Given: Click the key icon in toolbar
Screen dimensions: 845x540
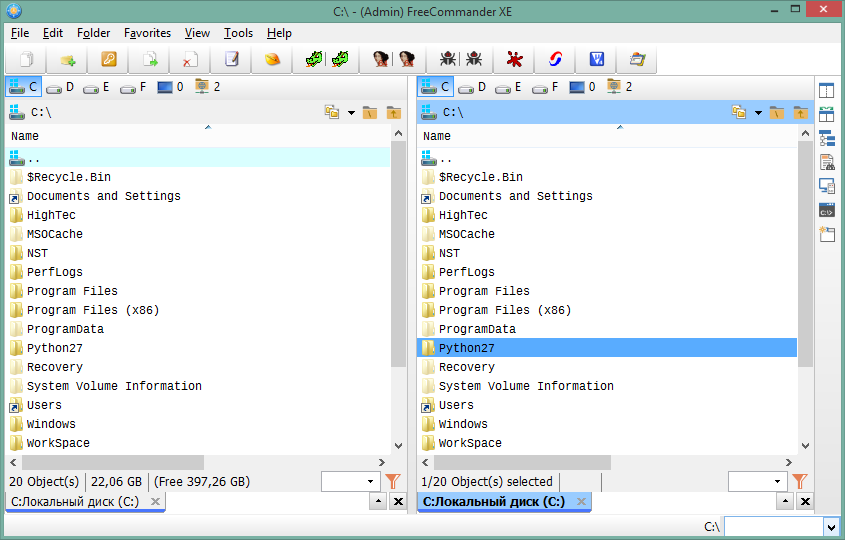Looking at the screenshot, I should click(109, 60).
